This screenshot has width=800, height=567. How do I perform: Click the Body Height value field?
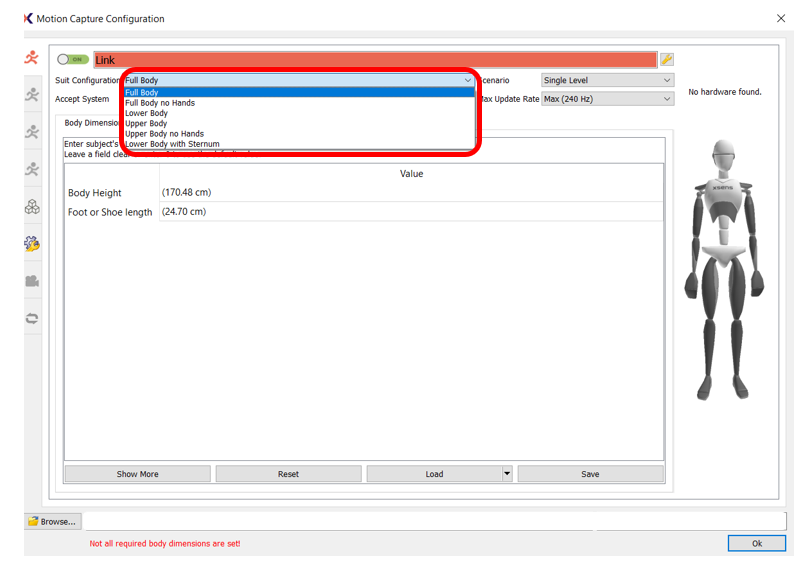pos(410,192)
